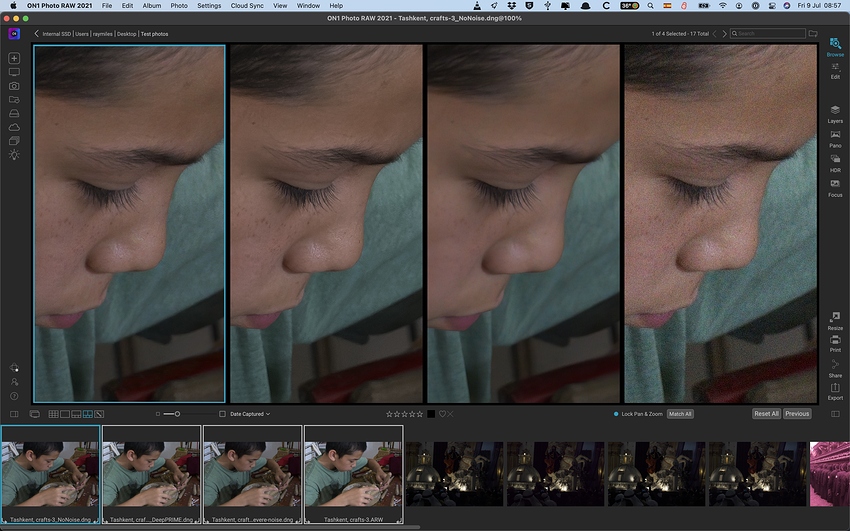Open the Edit module

pos(835,69)
